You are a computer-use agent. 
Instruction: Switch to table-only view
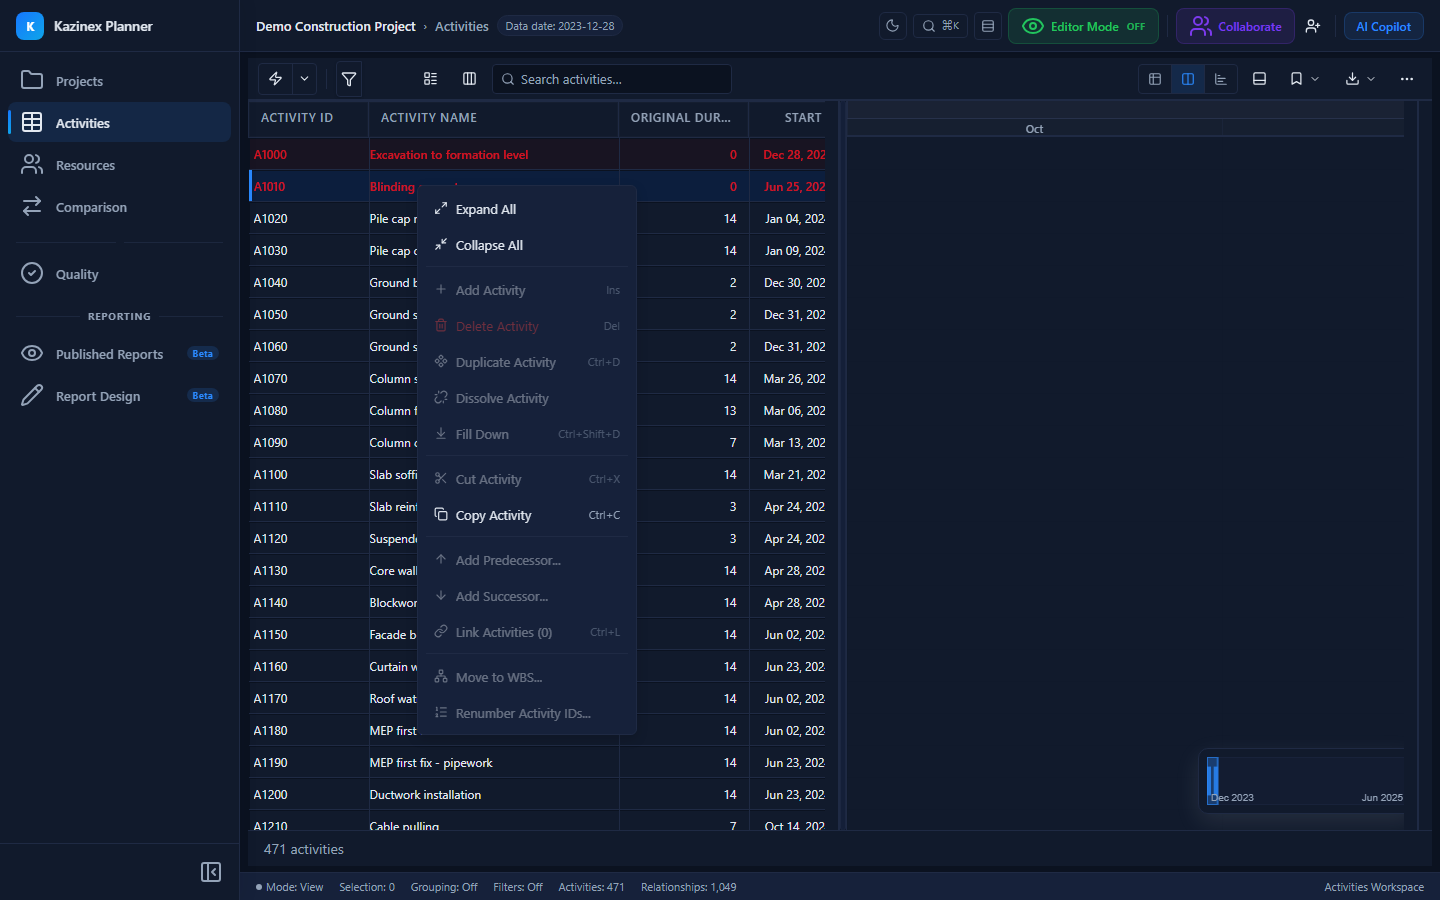1155,79
